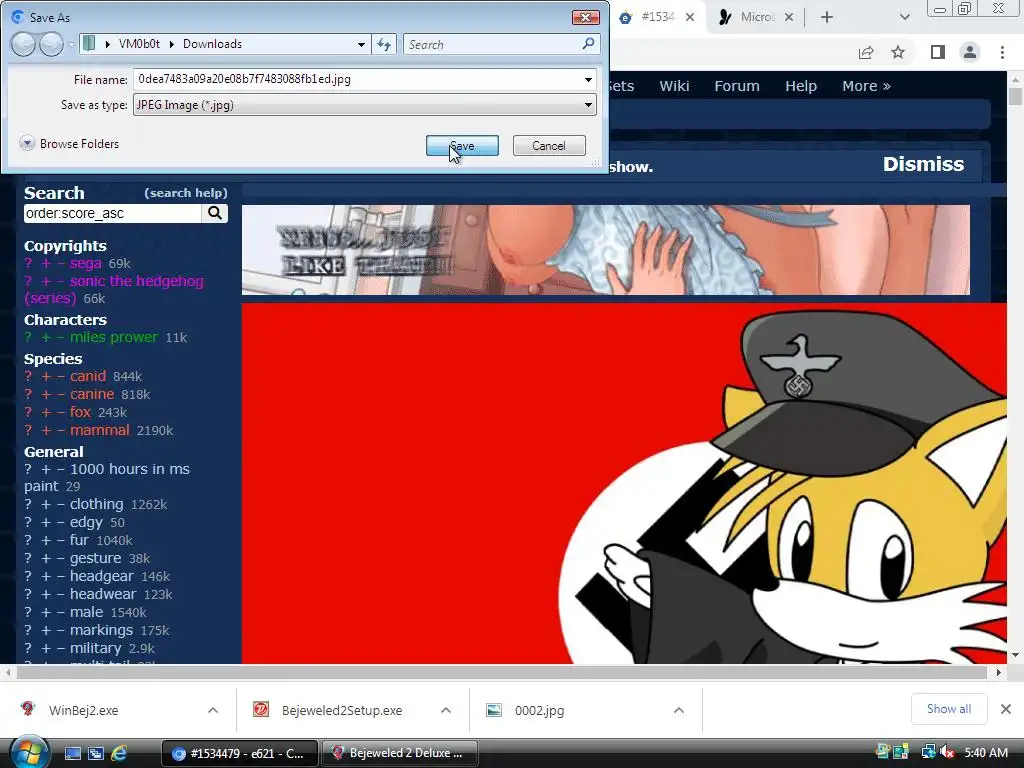This screenshot has width=1024, height=768.
Task: Click the 0002.jpg file icon in downloads bar
Action: click(494, 710)
